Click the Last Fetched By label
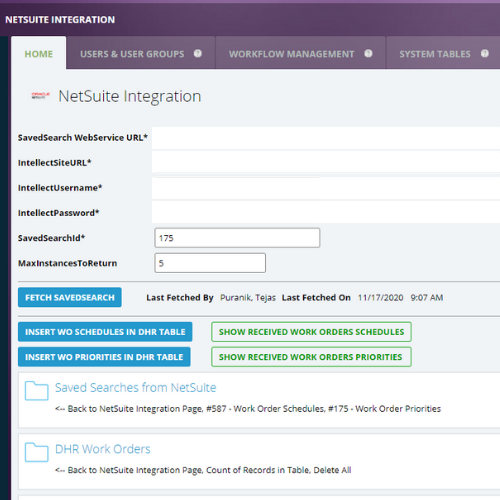Image resolution: width=500 pixels, height=500 pixels. (x=180, y=298)
